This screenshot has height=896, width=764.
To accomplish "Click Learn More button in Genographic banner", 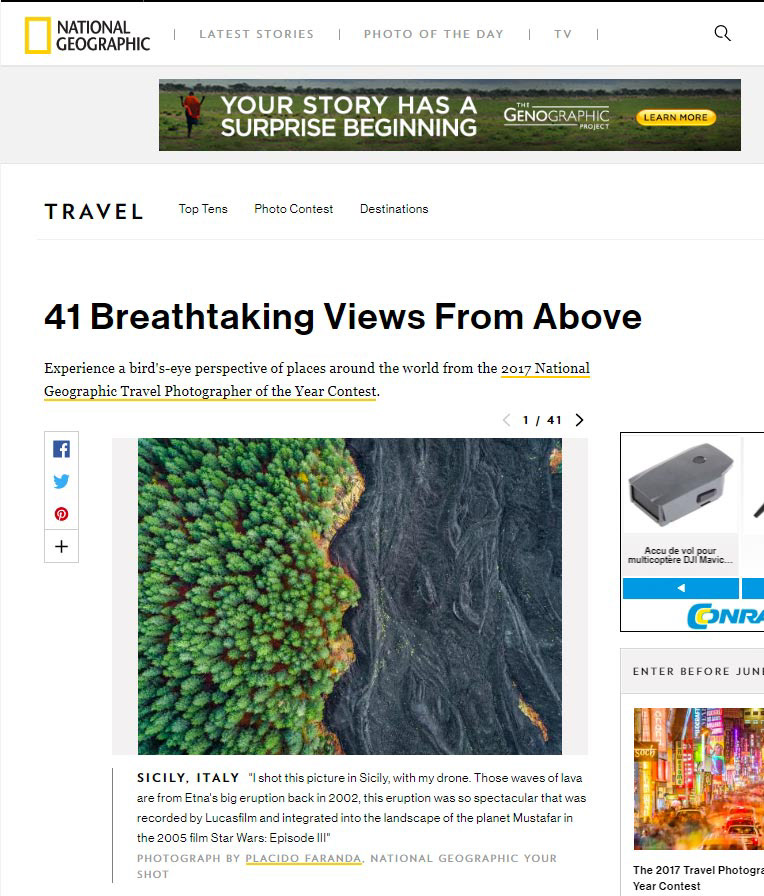I will 676,117.
